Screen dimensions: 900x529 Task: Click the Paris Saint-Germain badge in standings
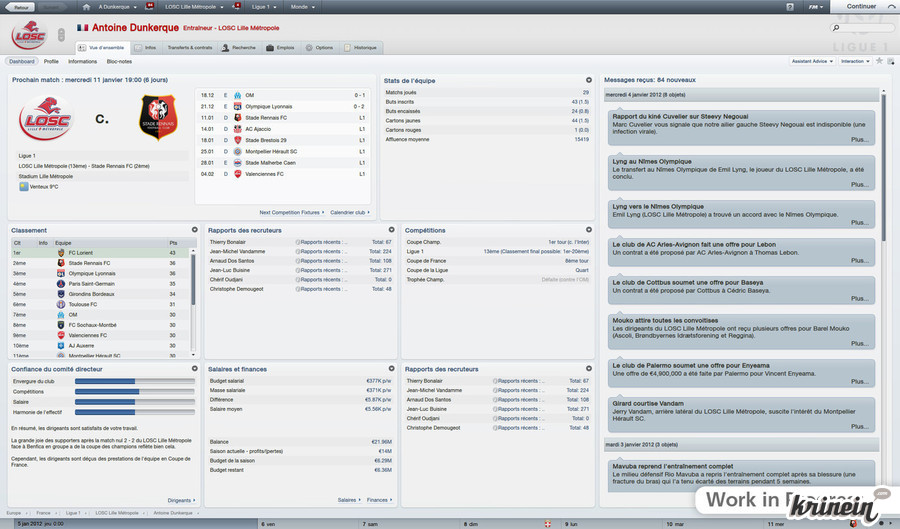(62, 284)
